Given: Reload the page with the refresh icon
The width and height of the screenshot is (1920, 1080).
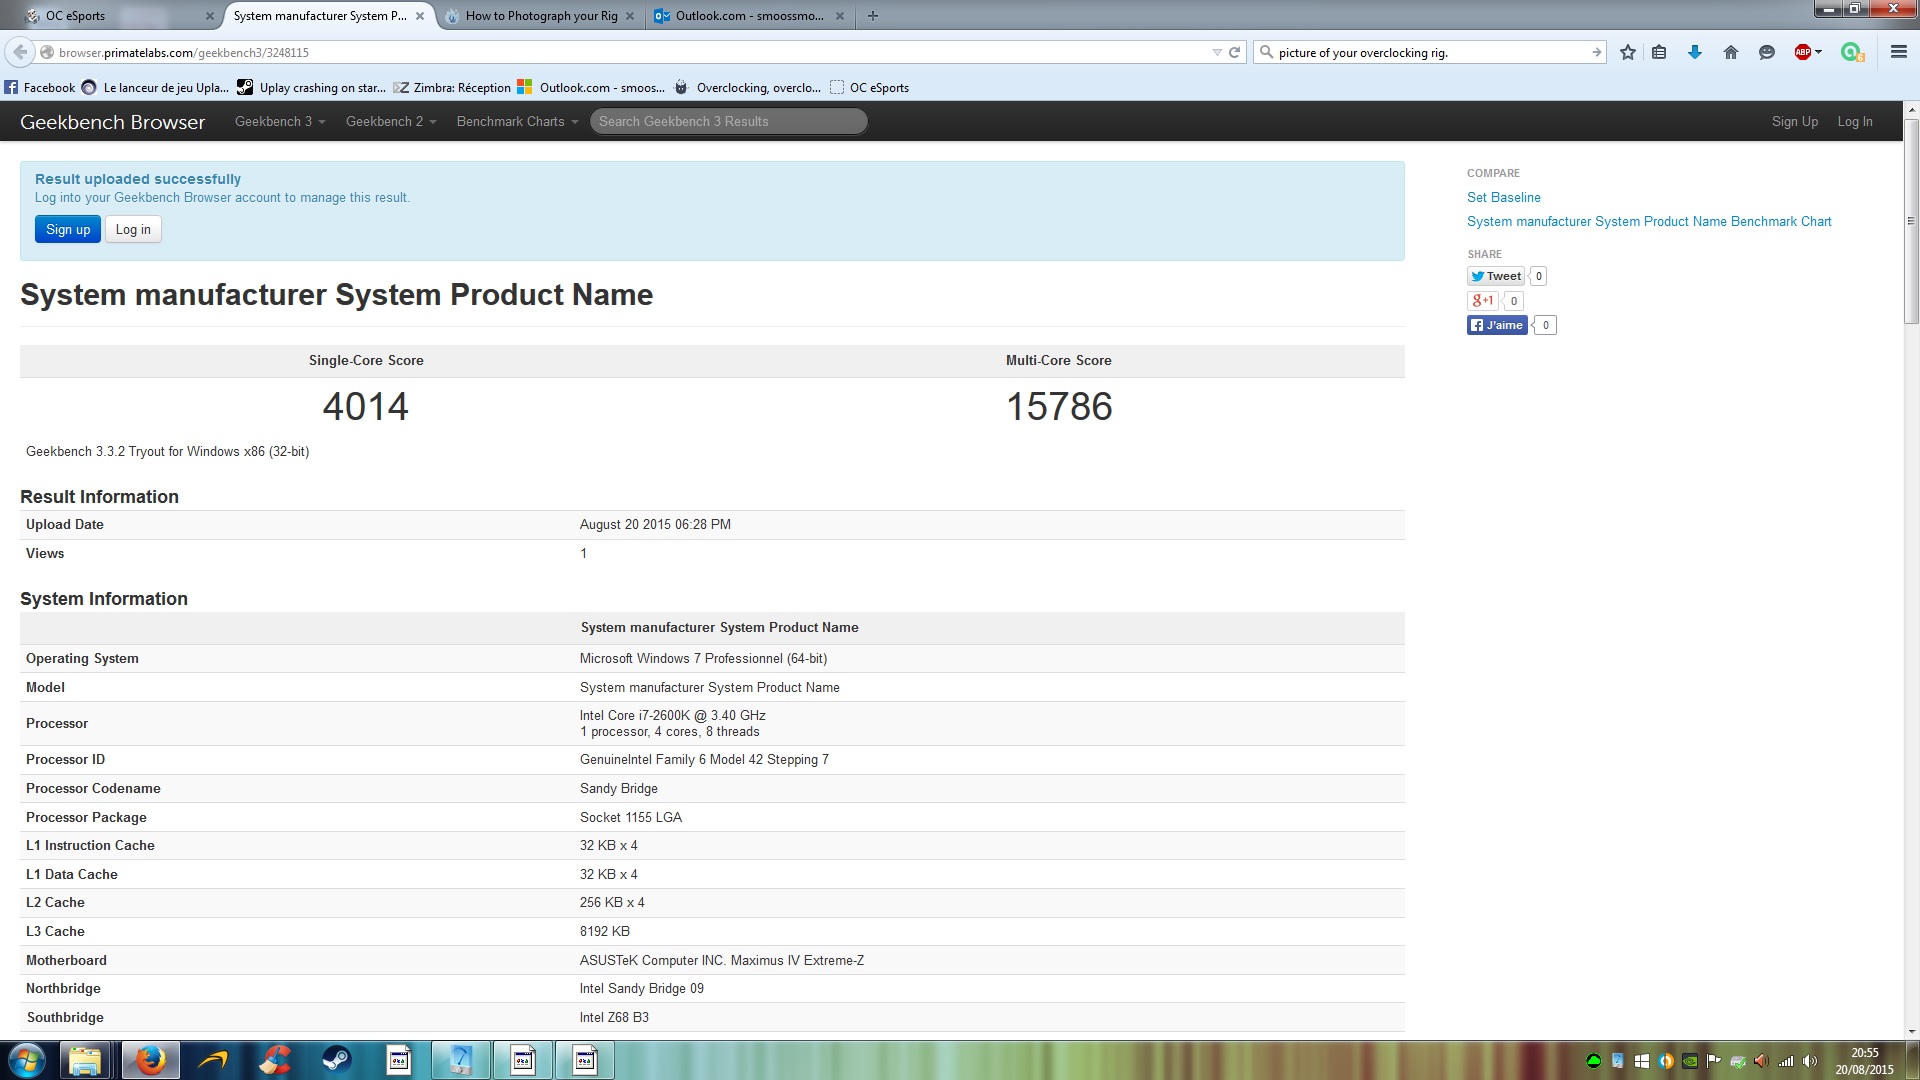Looking at the screenshot, I should tap(1234, 52).
